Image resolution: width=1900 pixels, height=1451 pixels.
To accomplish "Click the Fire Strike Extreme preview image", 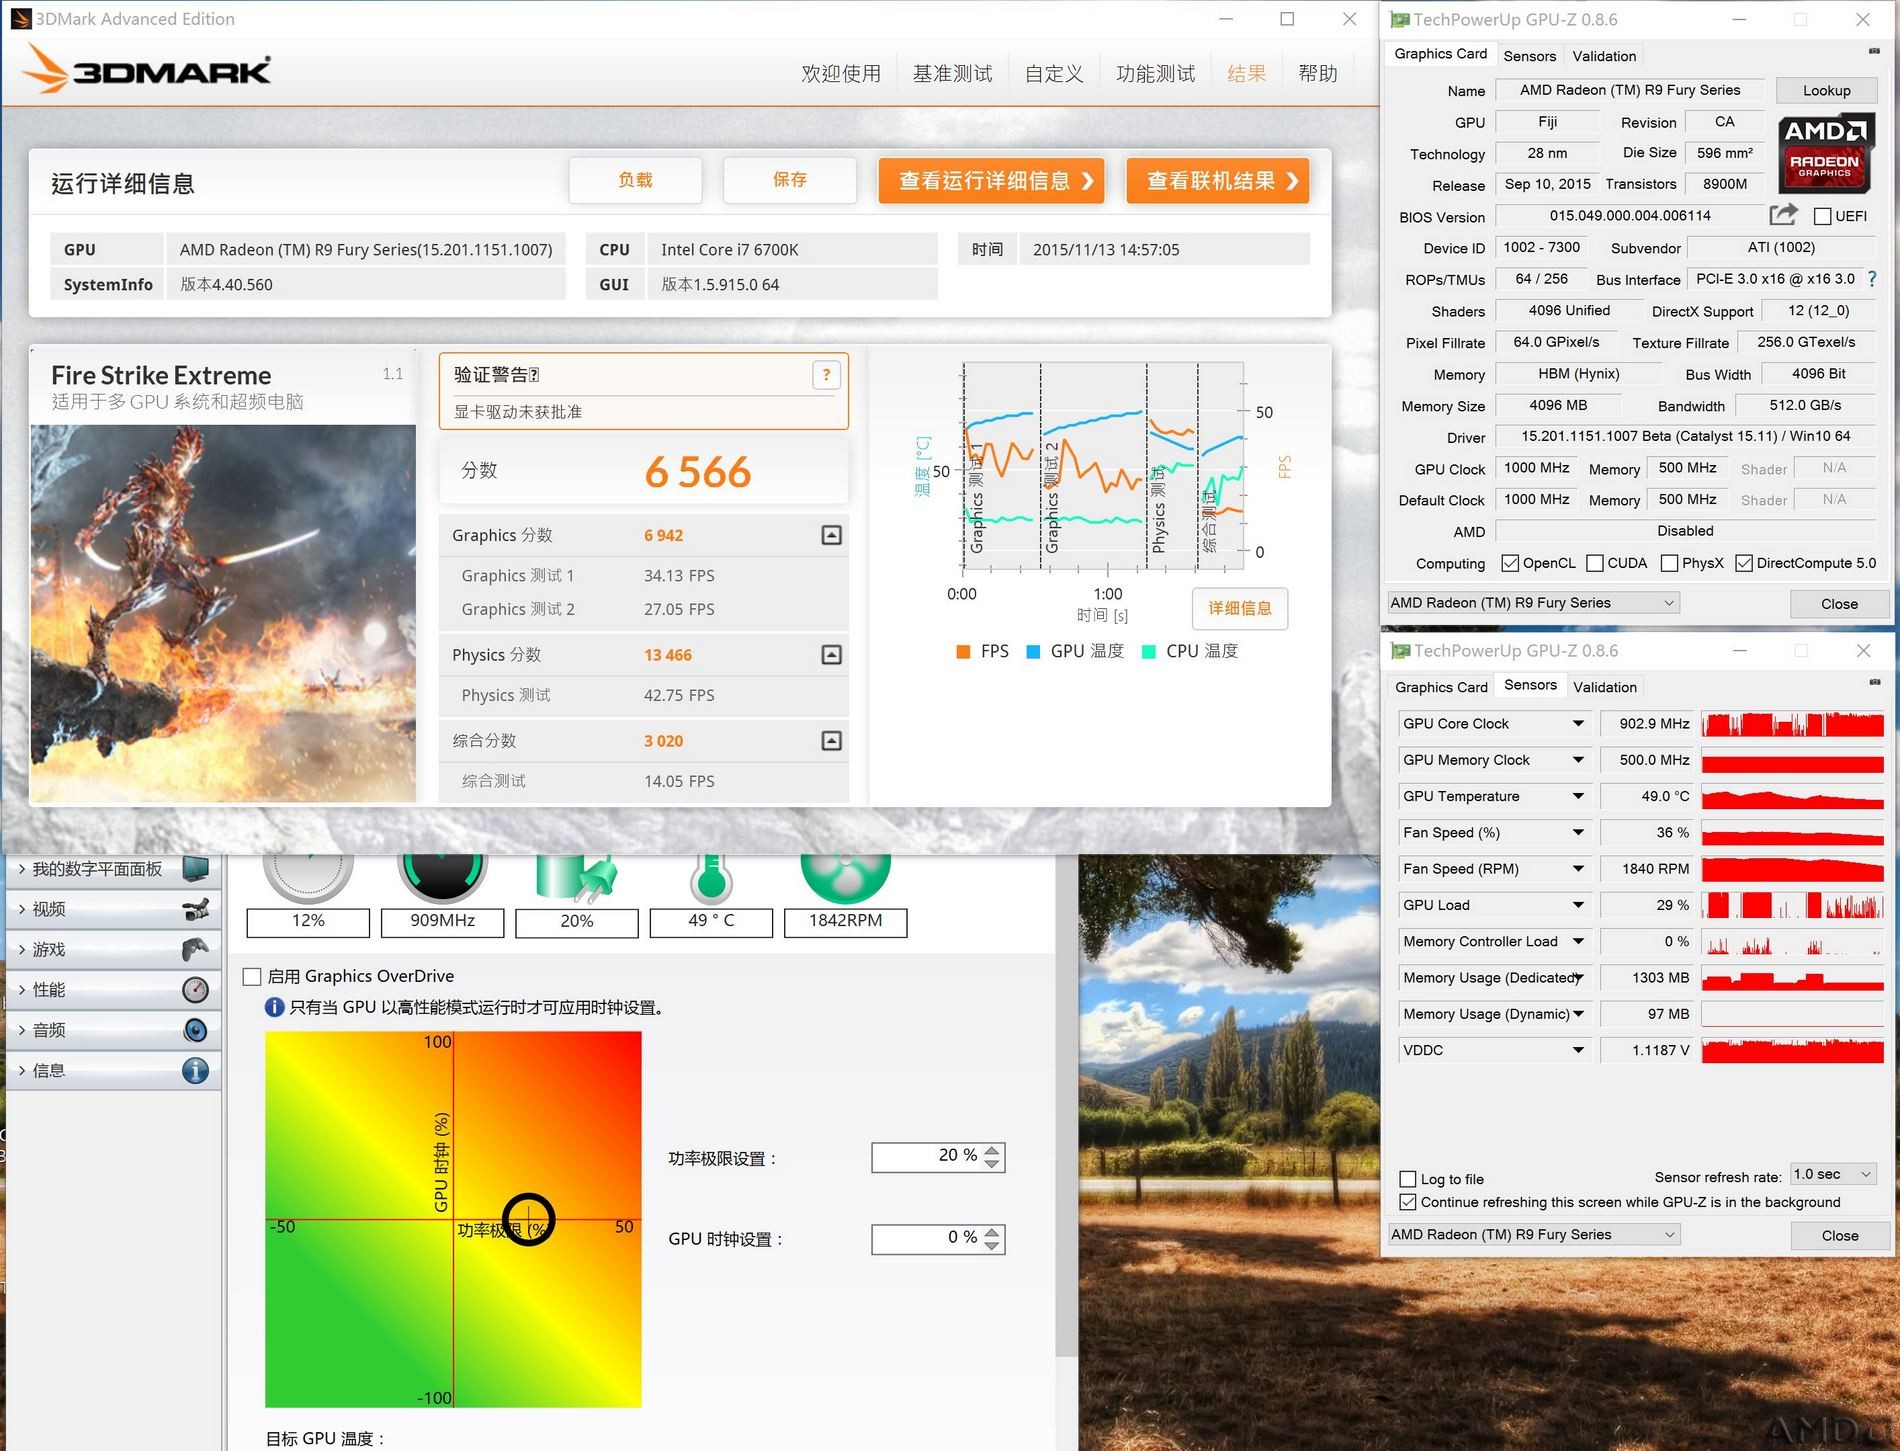I will point(223,613).
